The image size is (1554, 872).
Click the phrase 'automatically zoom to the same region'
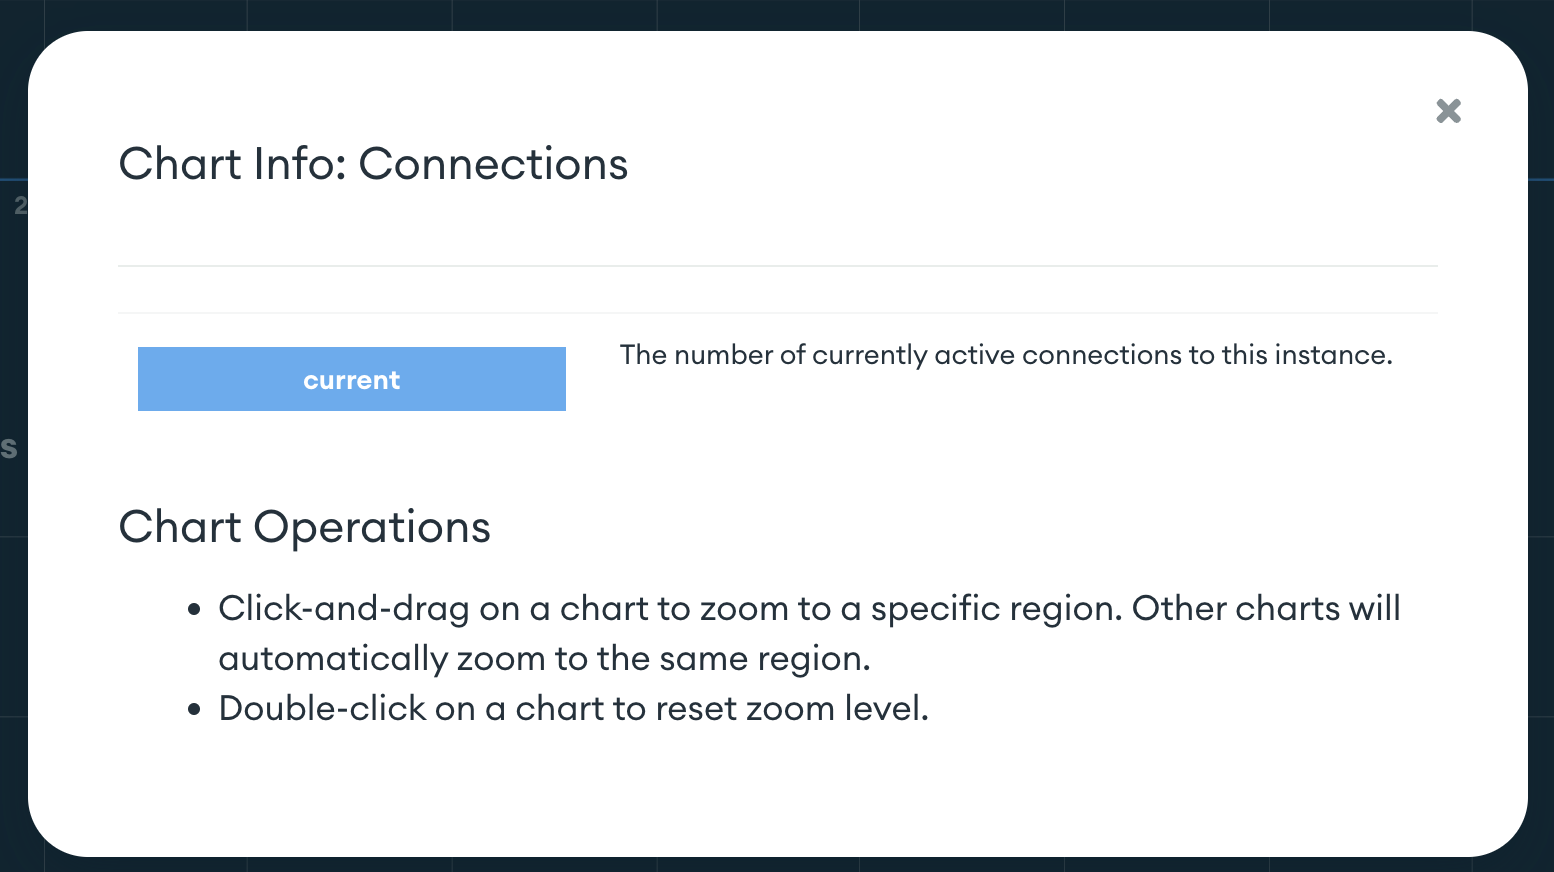545,658
